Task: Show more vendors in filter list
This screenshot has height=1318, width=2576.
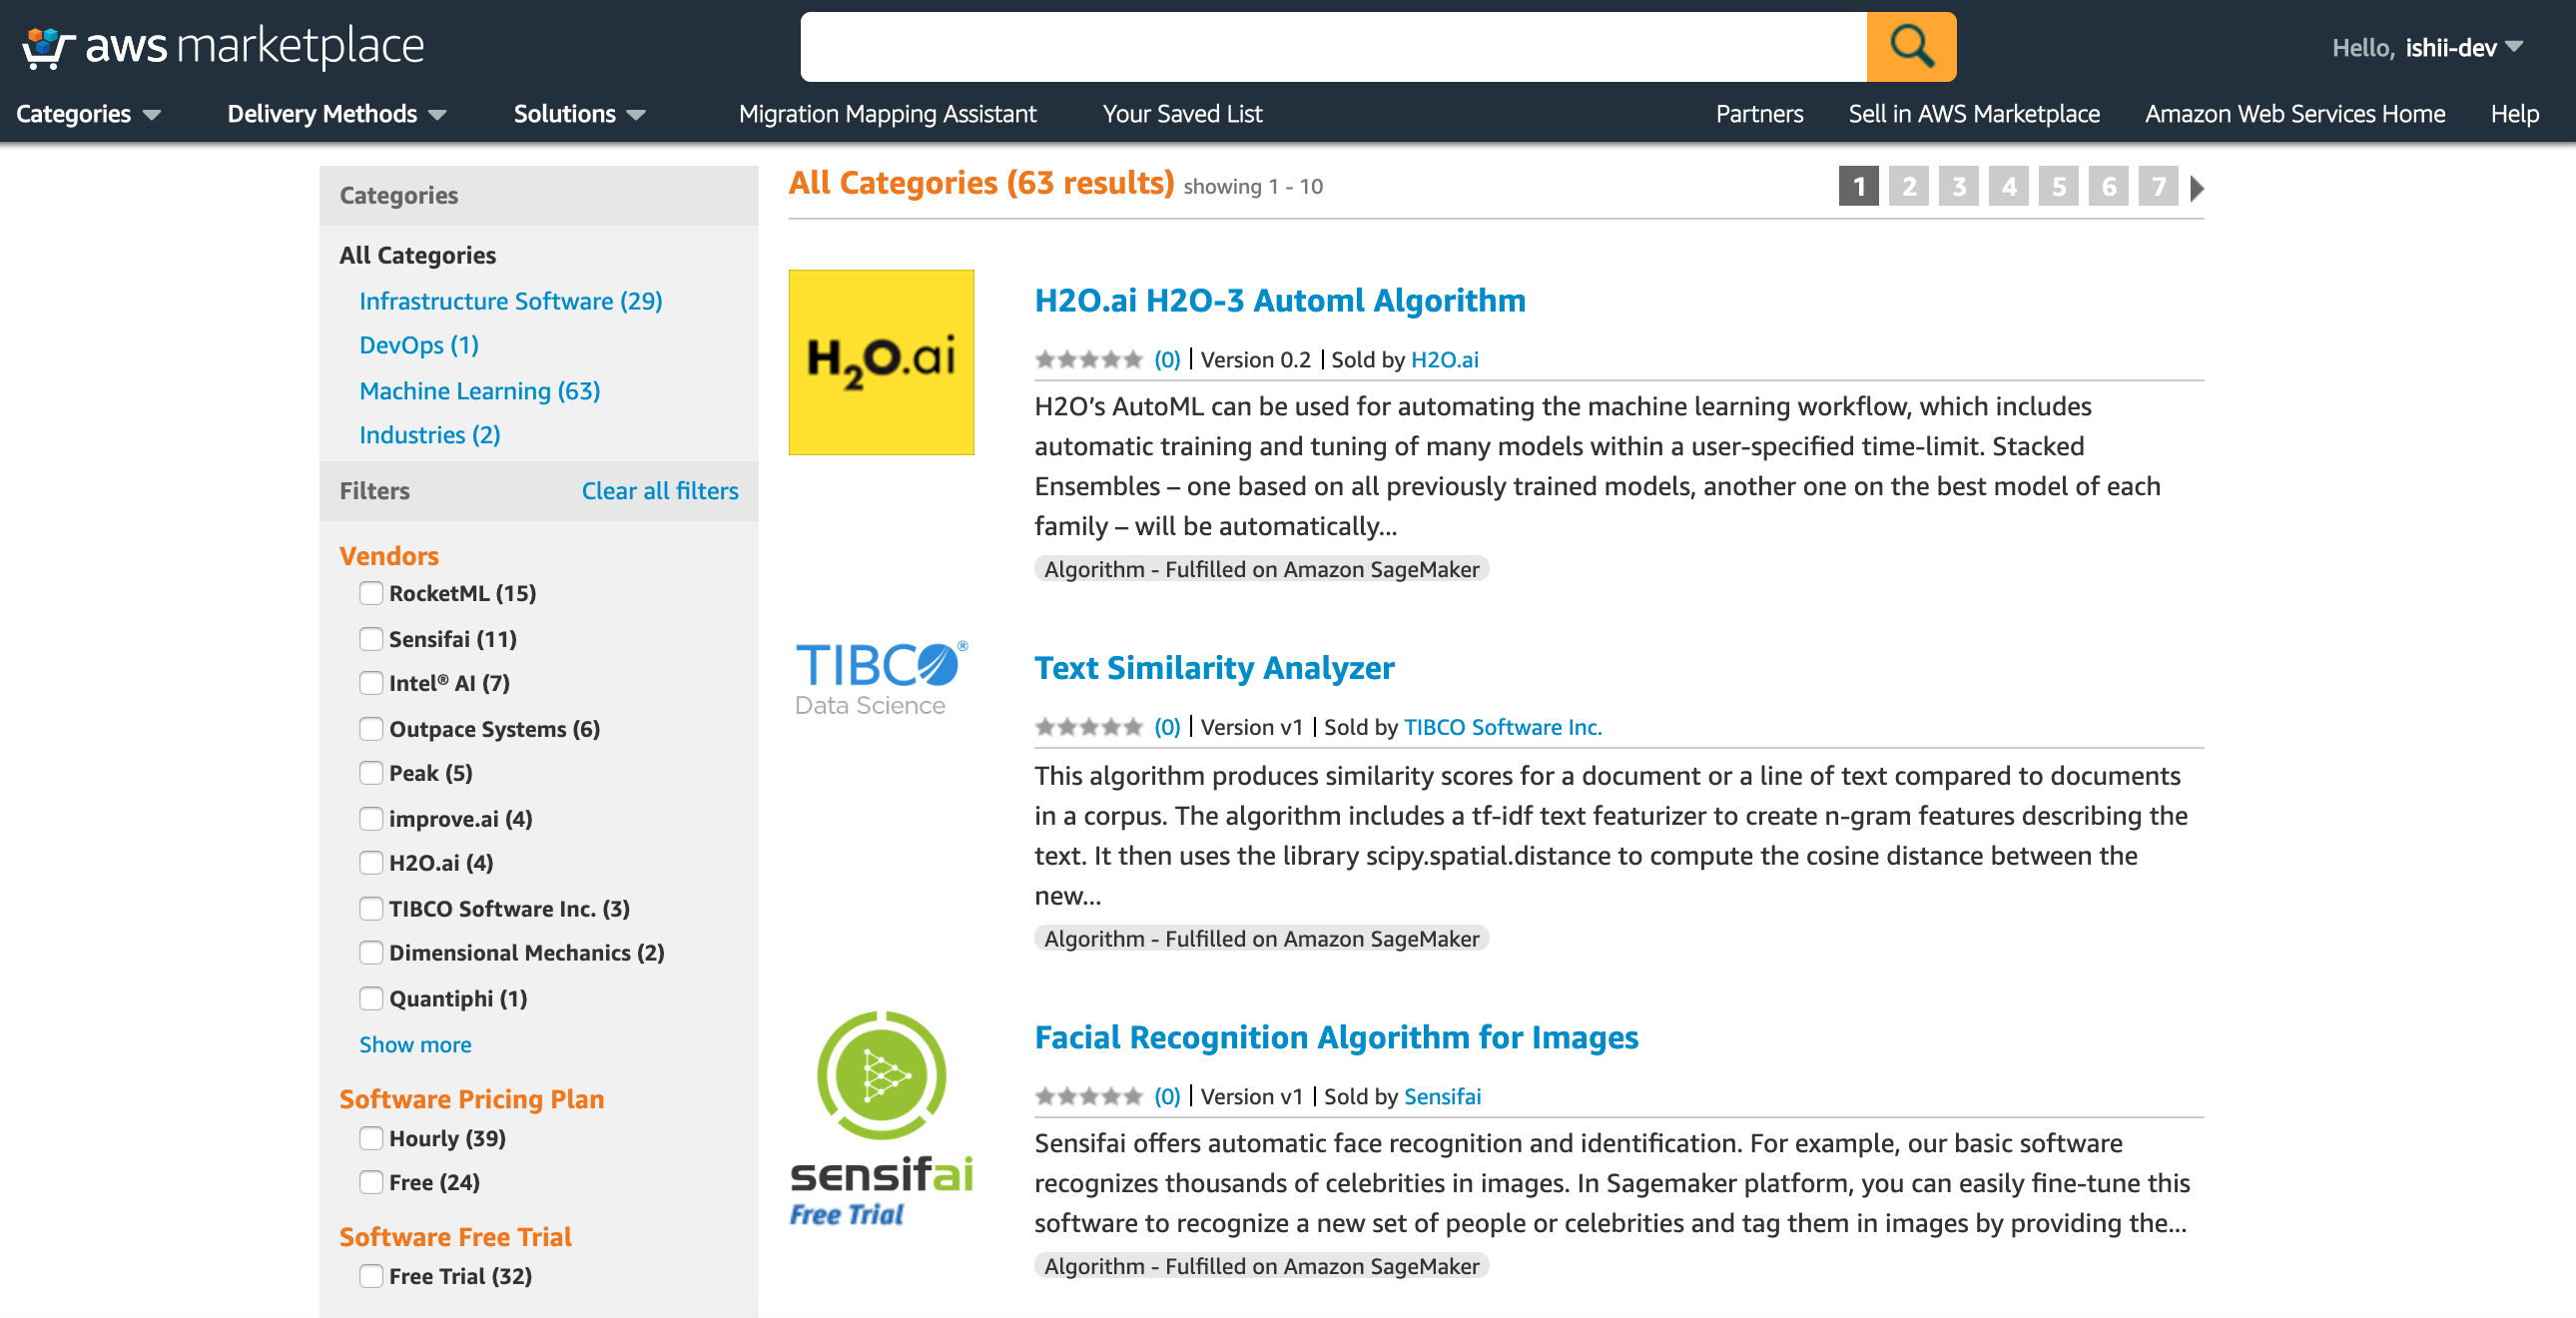Action: pos(415,1044)
